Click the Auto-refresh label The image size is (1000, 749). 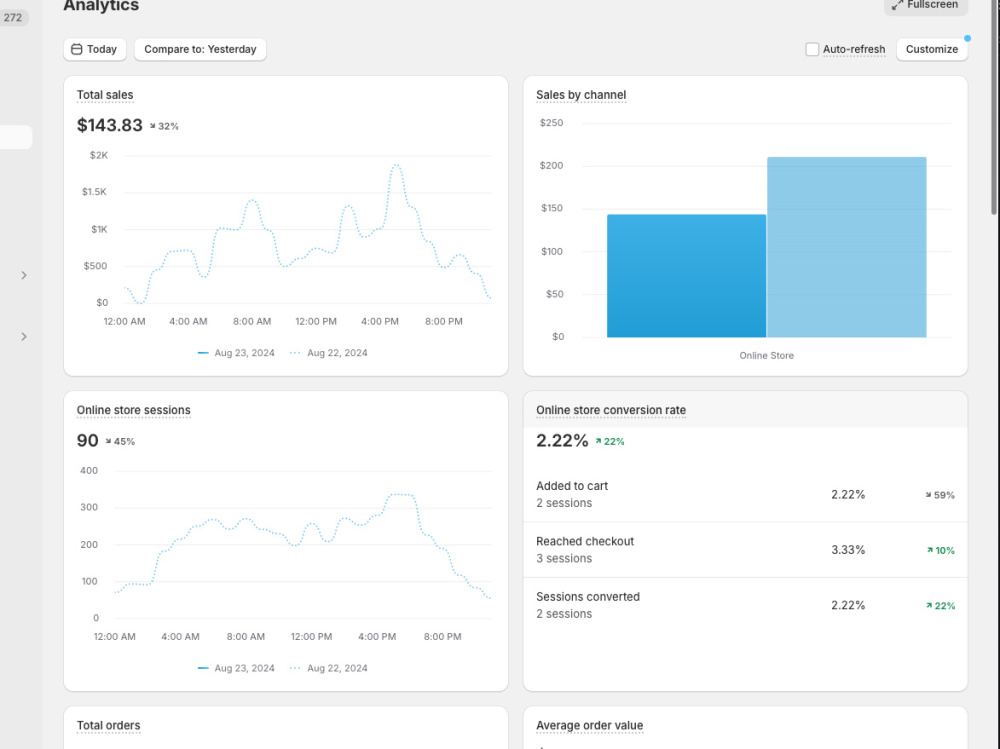click(x=853, y=49)
